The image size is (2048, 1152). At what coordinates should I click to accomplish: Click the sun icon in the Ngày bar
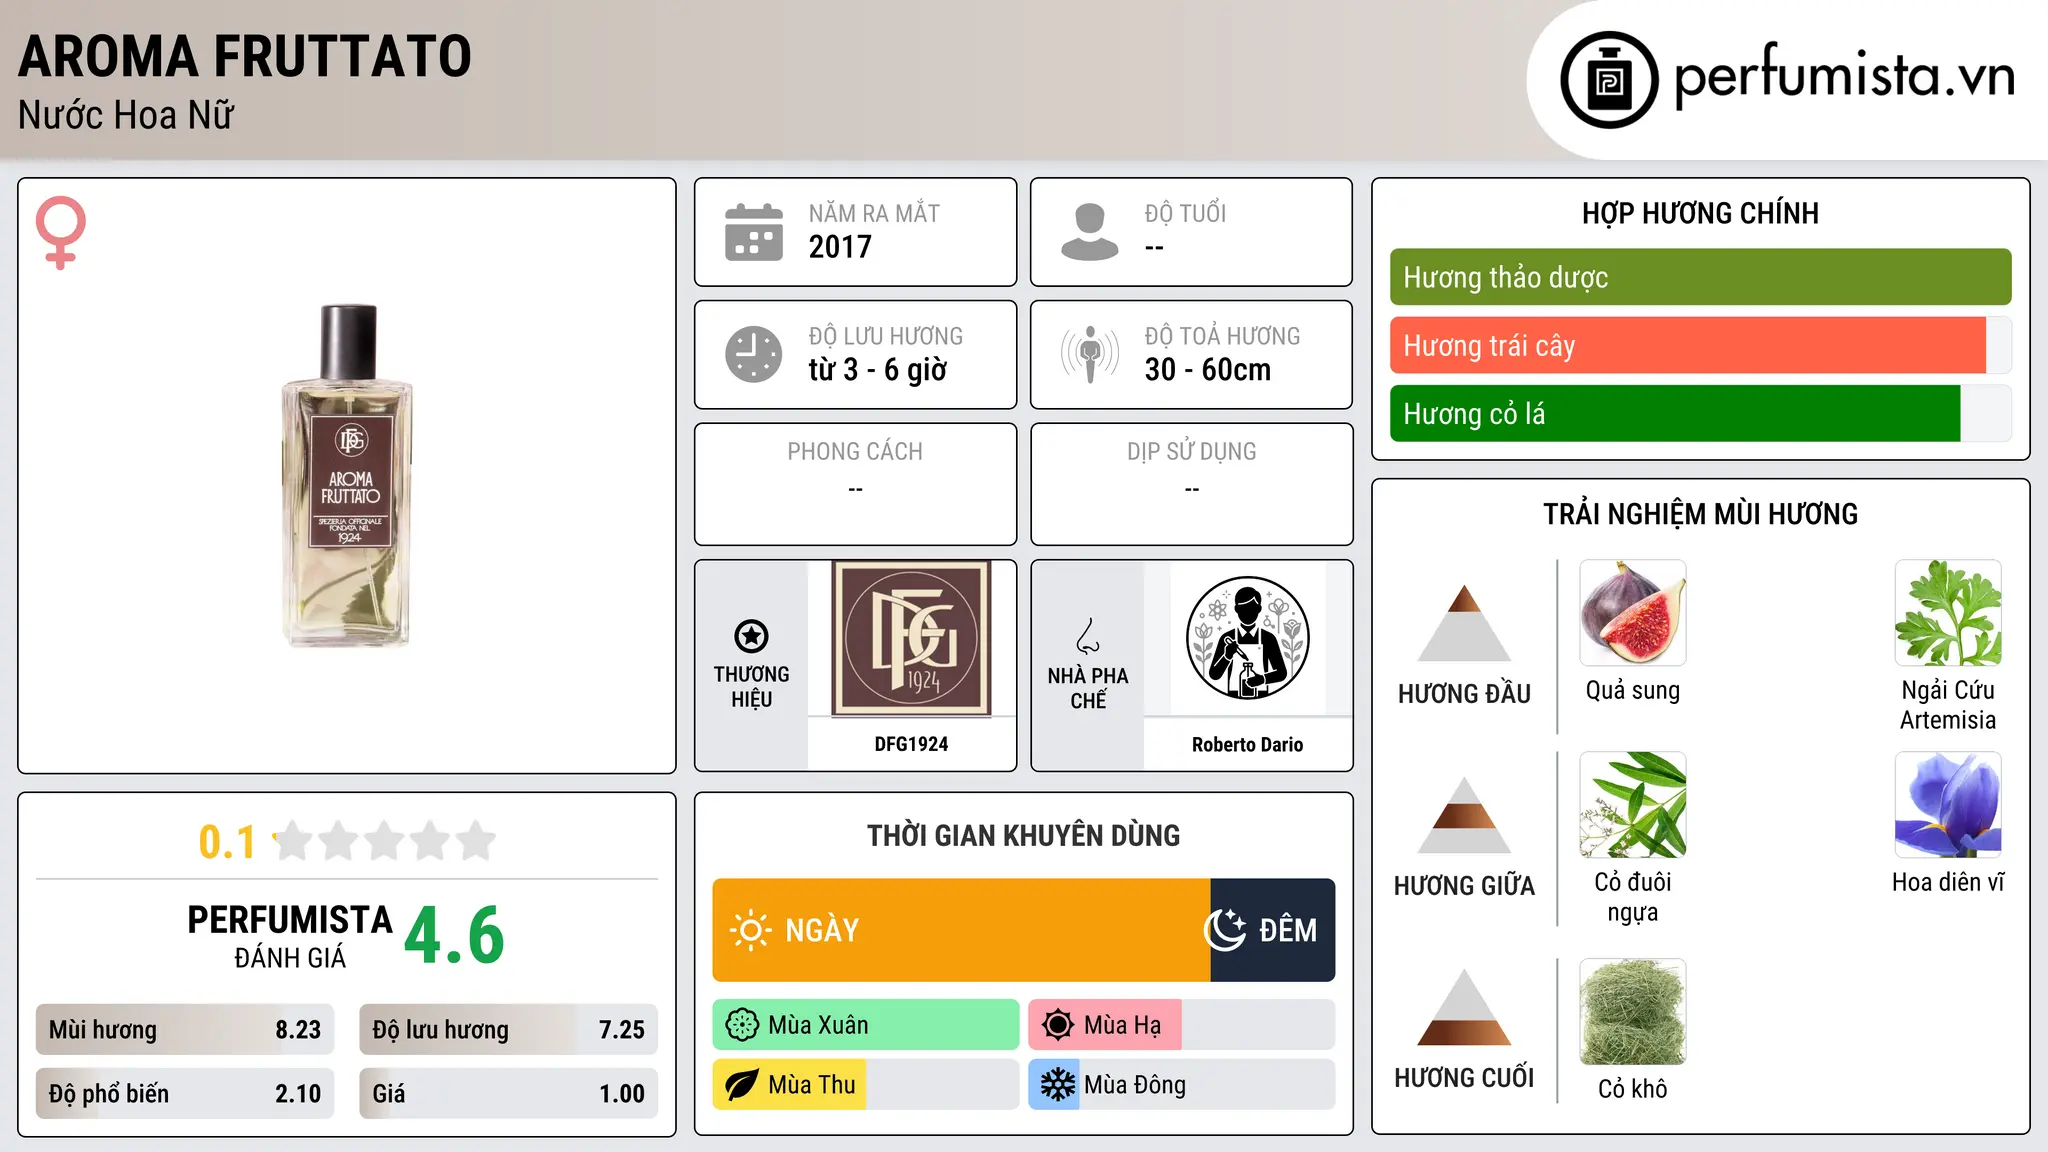pos(750,930)
